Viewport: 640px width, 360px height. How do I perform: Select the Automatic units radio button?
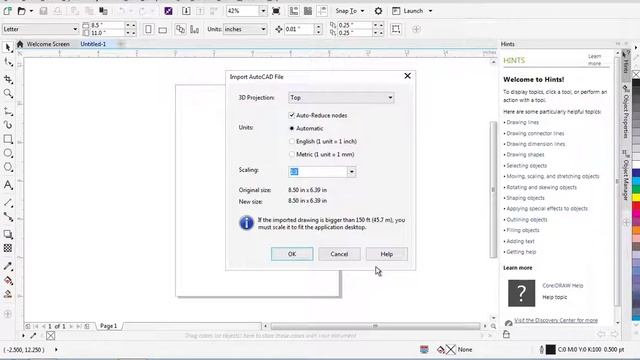[291, 128]
